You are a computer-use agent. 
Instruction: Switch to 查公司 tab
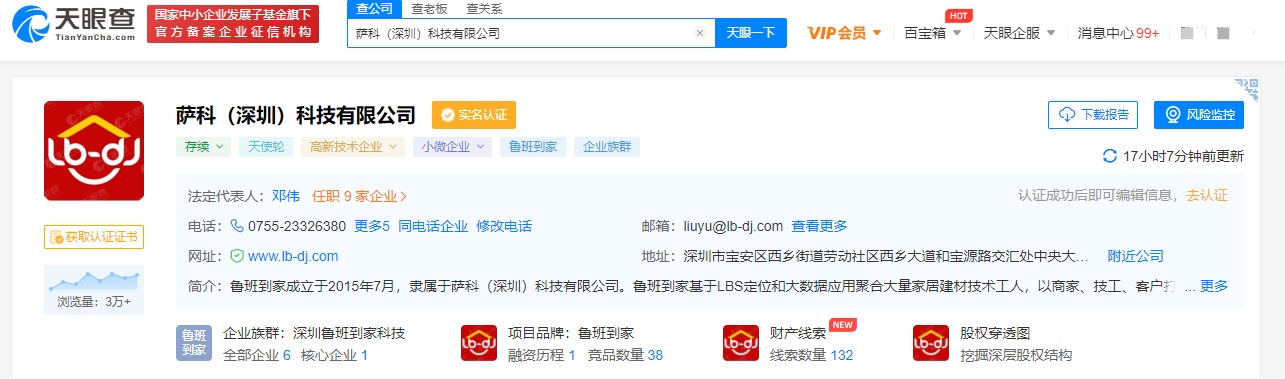coord(375,8)
